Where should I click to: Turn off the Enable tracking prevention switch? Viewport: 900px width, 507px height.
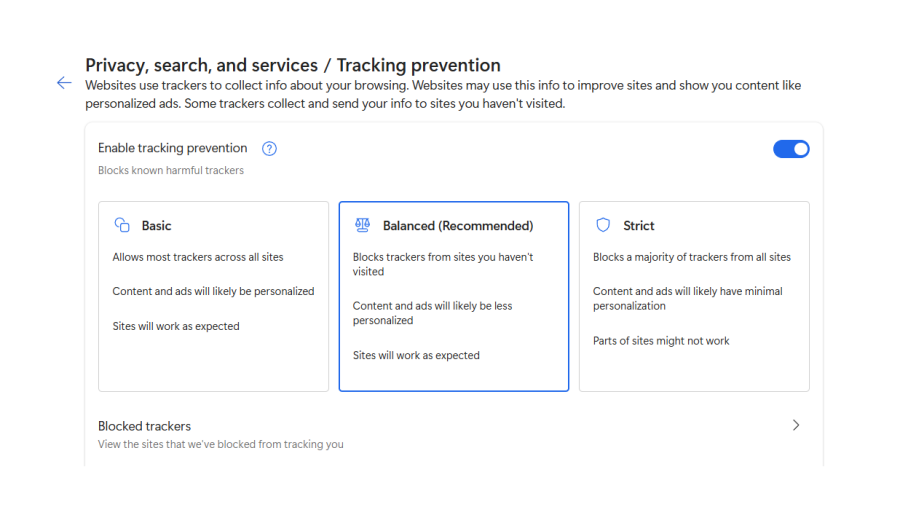[791, 149]
